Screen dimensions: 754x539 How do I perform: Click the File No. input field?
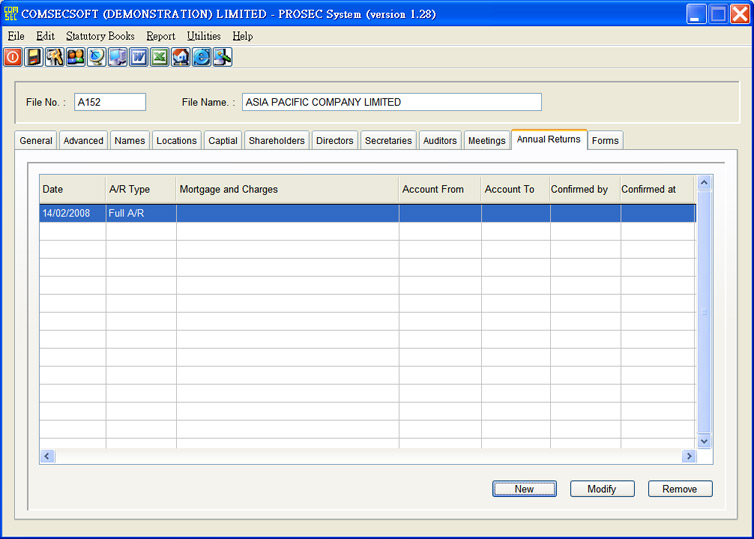click(x=110, y=102)
